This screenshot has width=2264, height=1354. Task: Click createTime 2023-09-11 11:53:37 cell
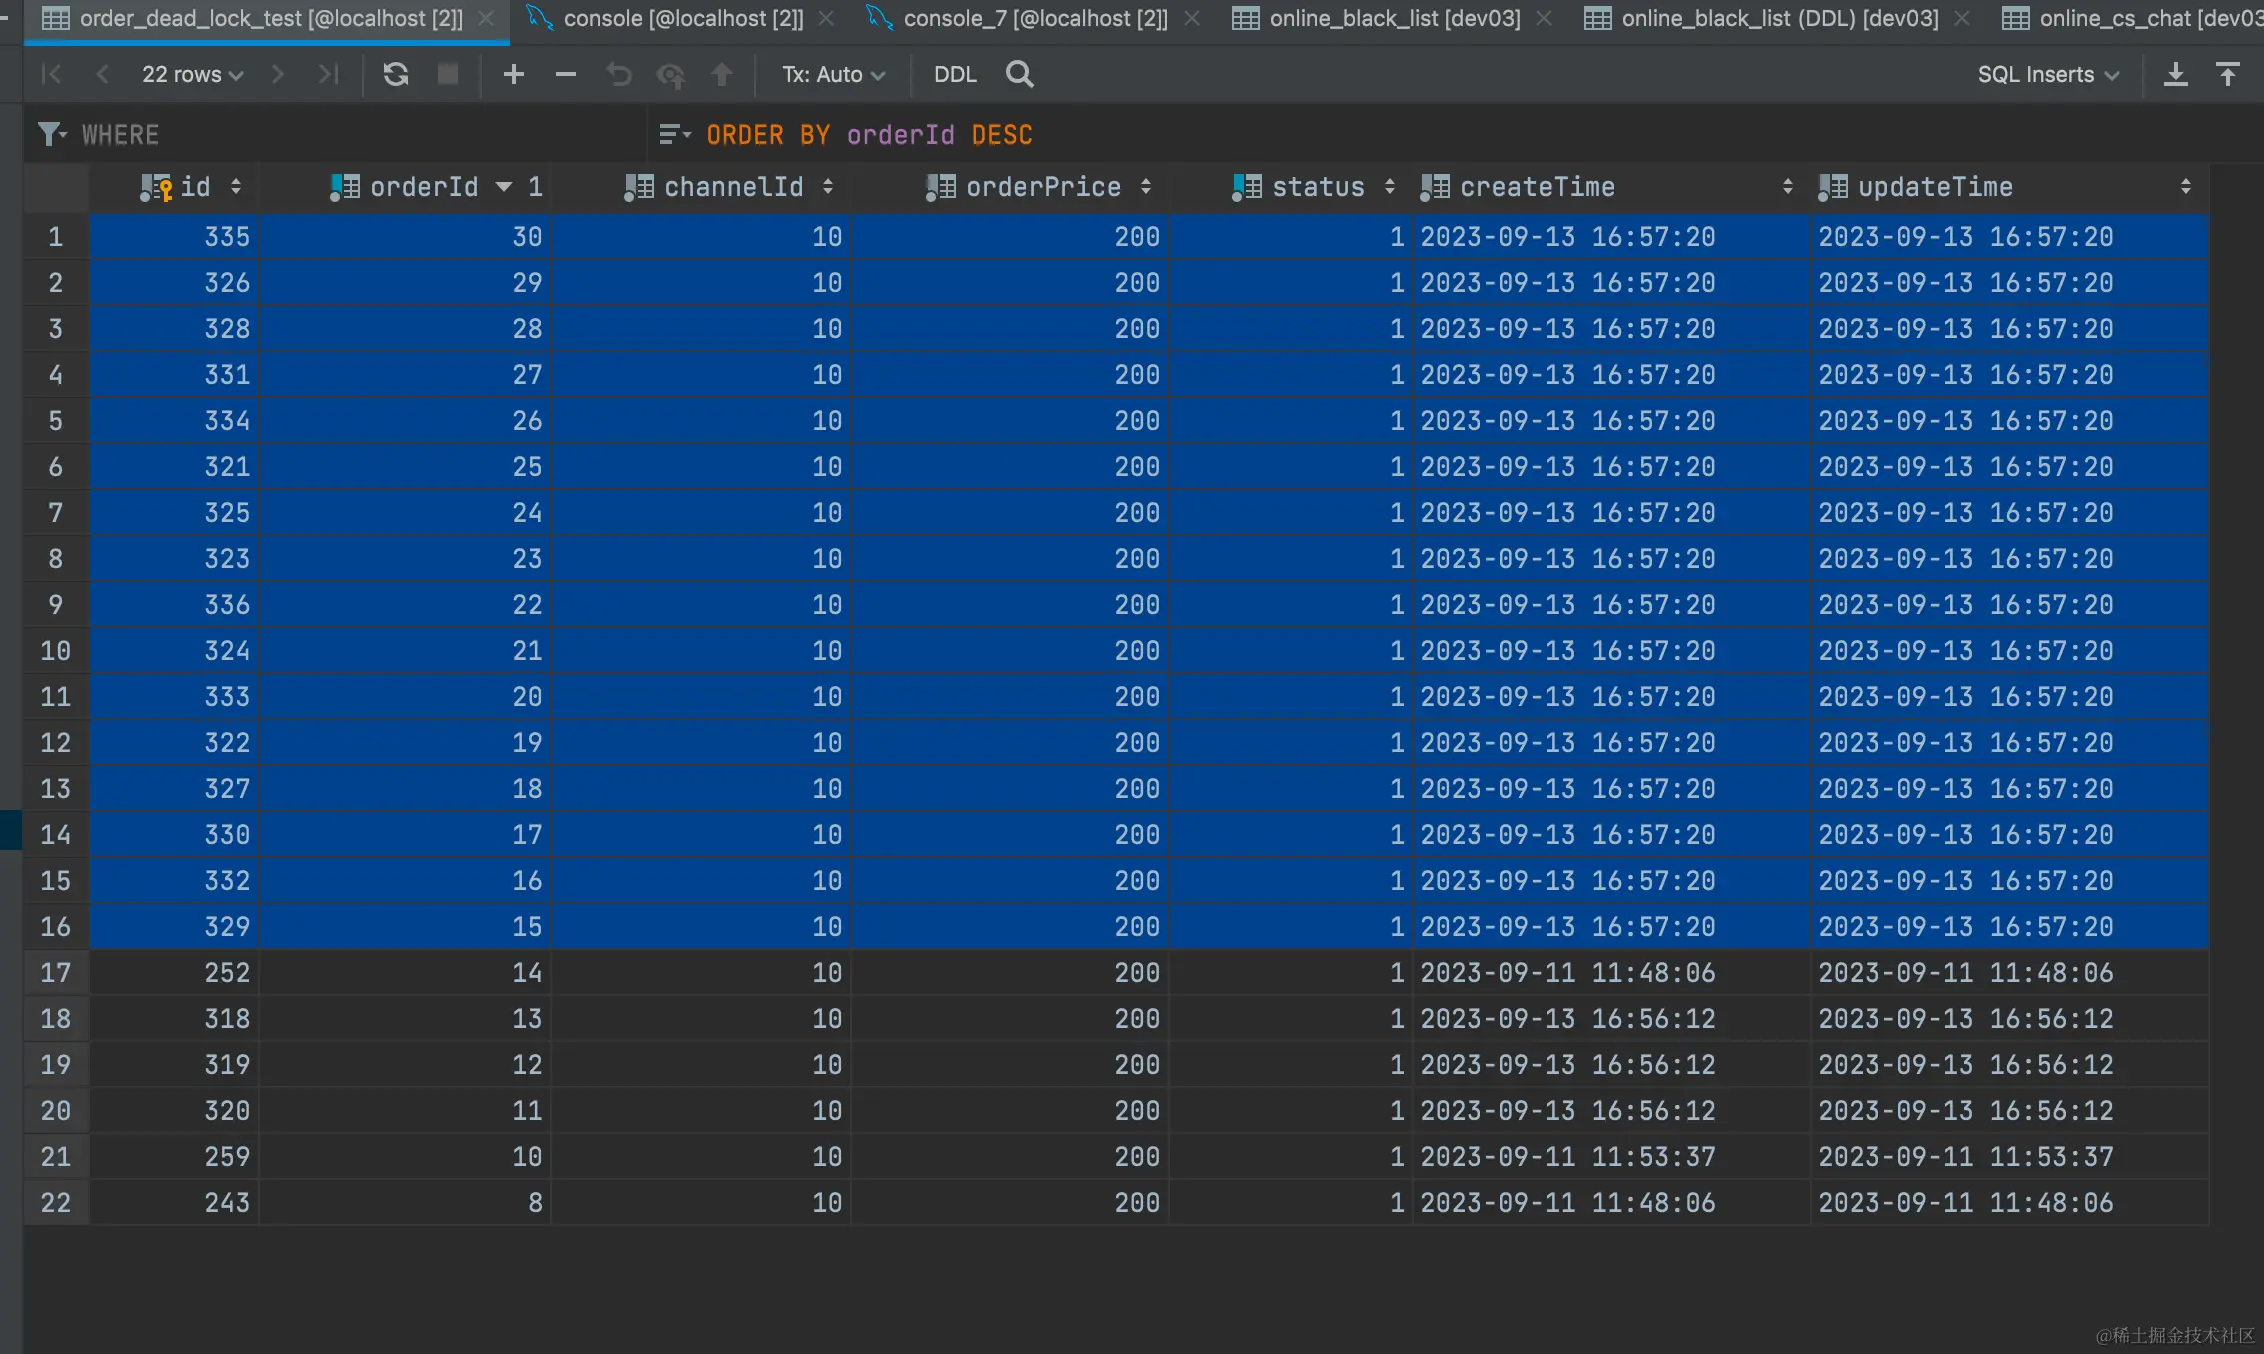(x=1611, y=1157)
